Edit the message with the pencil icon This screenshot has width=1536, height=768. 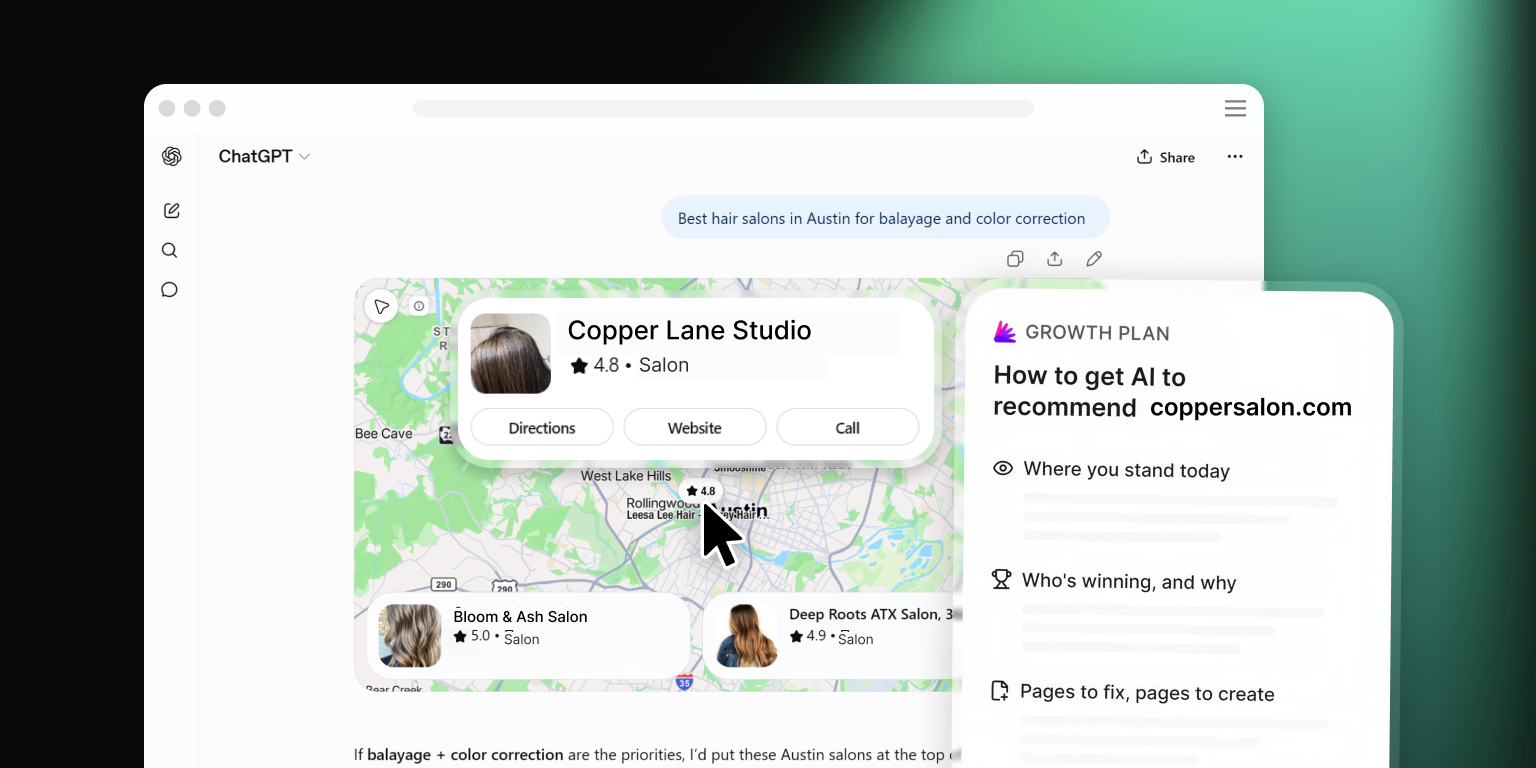point(1094,259)
